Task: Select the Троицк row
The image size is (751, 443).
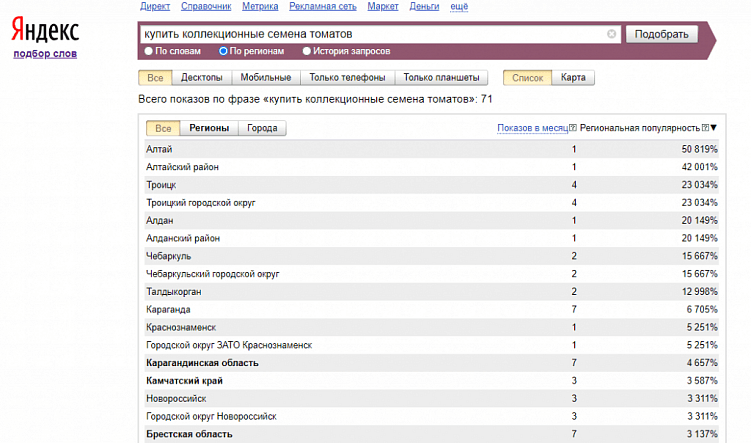Action: pos(432,184)
